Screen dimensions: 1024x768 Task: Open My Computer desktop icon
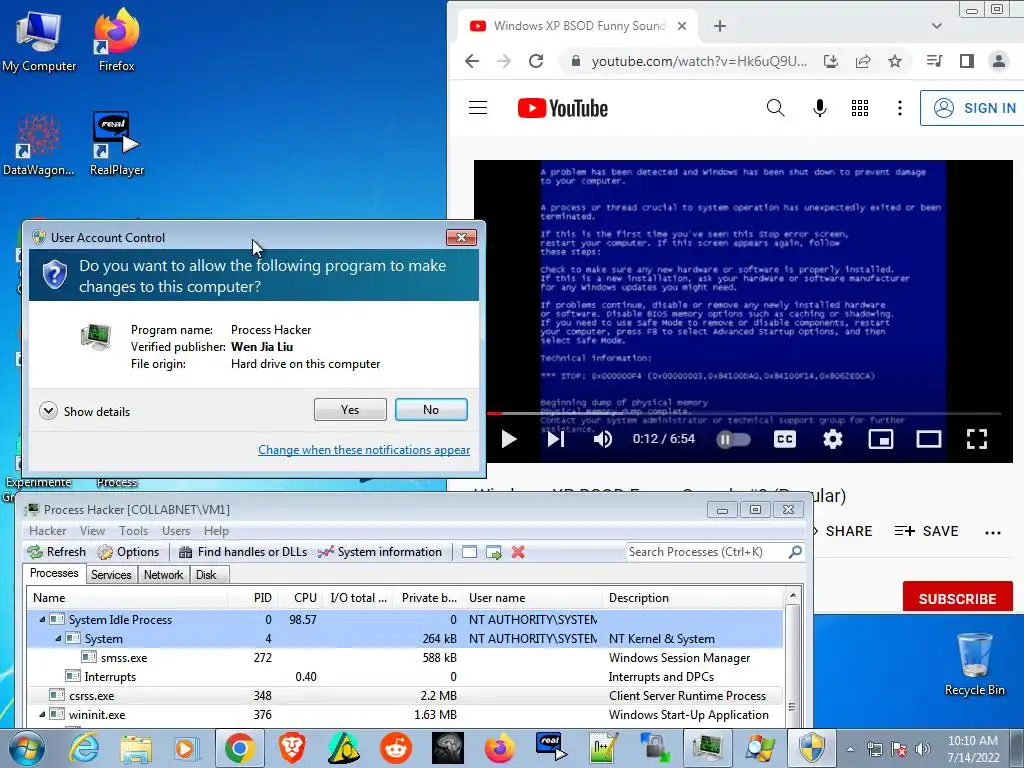39,40
